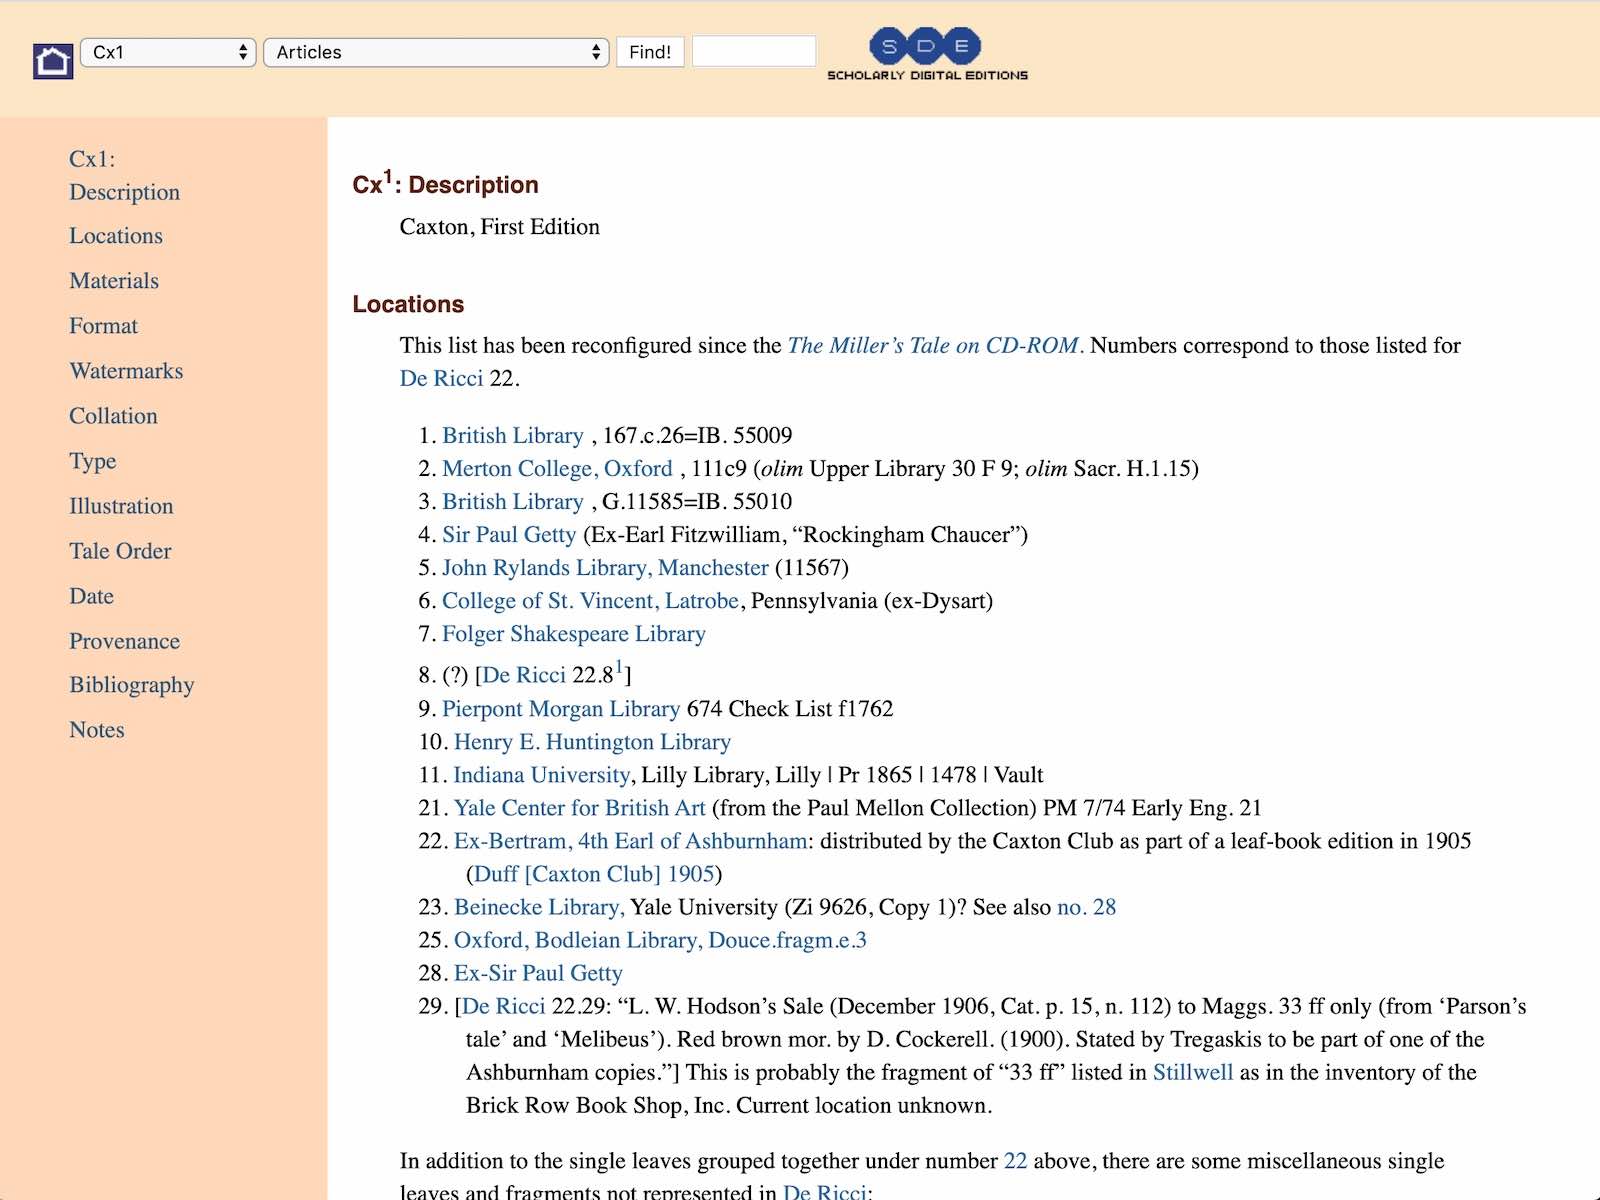The height and width of the screenshot is (1200, 1600).
Task: Select Materials in the sidebar
Action: coord(114,281)
